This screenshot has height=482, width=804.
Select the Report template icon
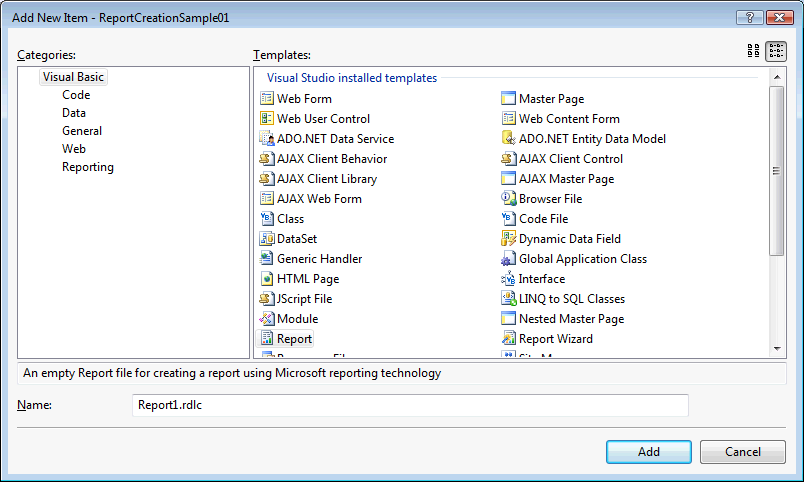tap(267, 339)
